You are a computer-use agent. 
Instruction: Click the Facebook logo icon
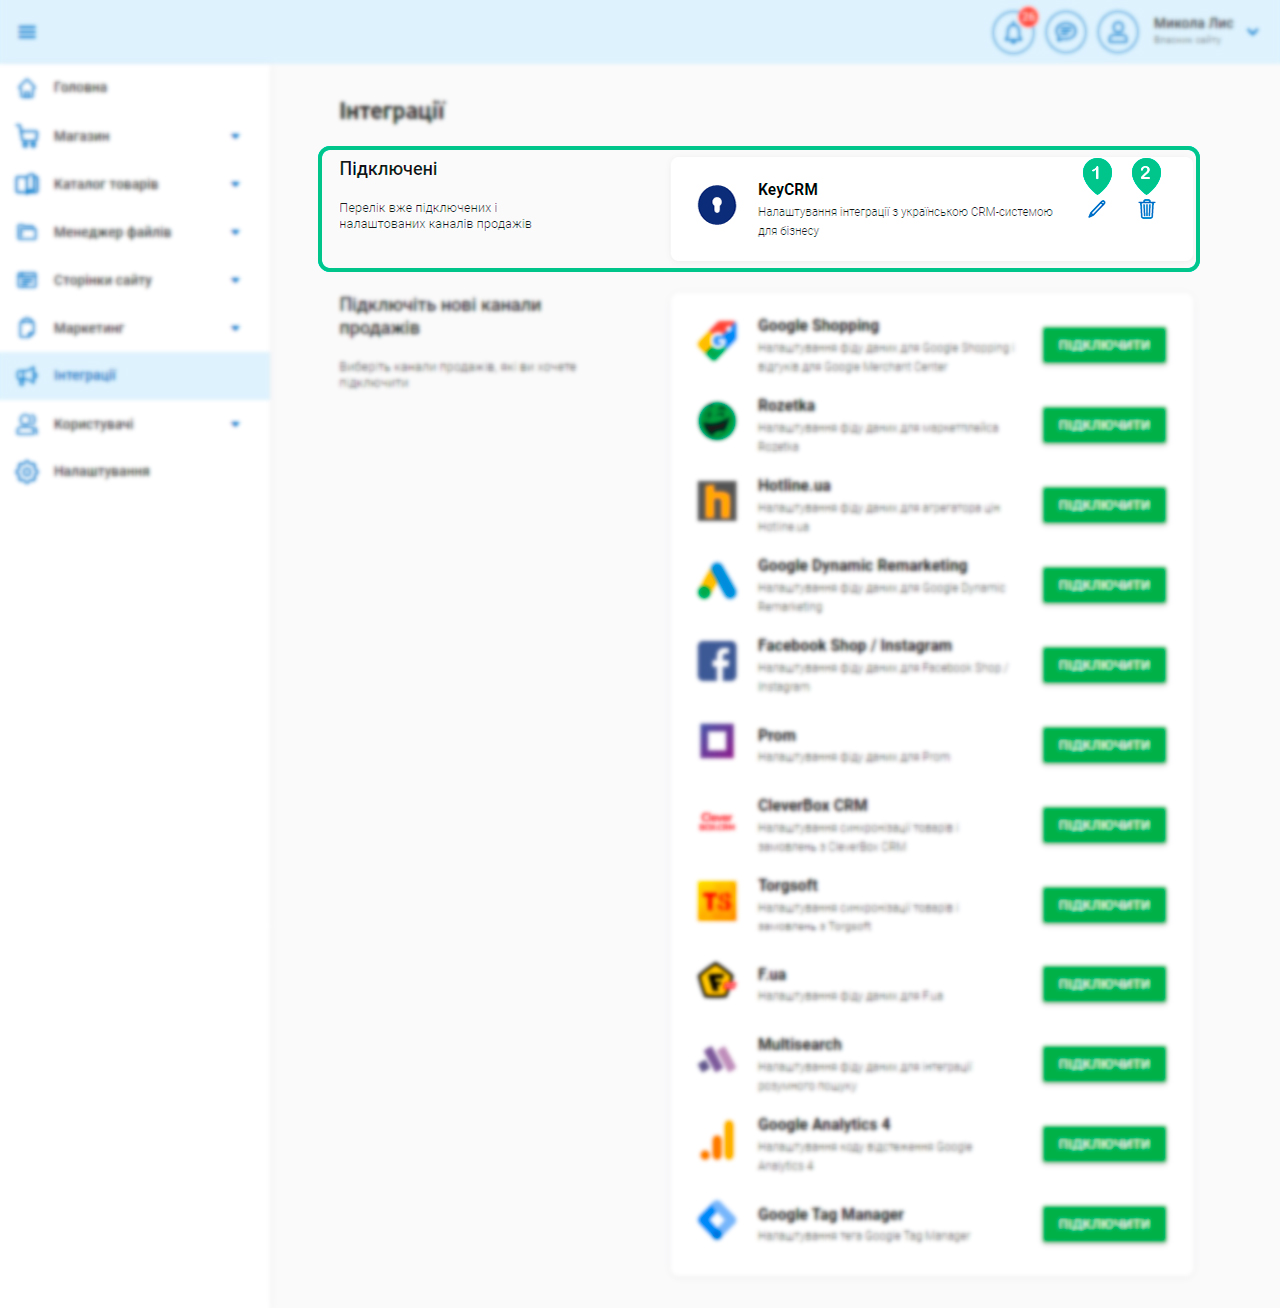717,661
